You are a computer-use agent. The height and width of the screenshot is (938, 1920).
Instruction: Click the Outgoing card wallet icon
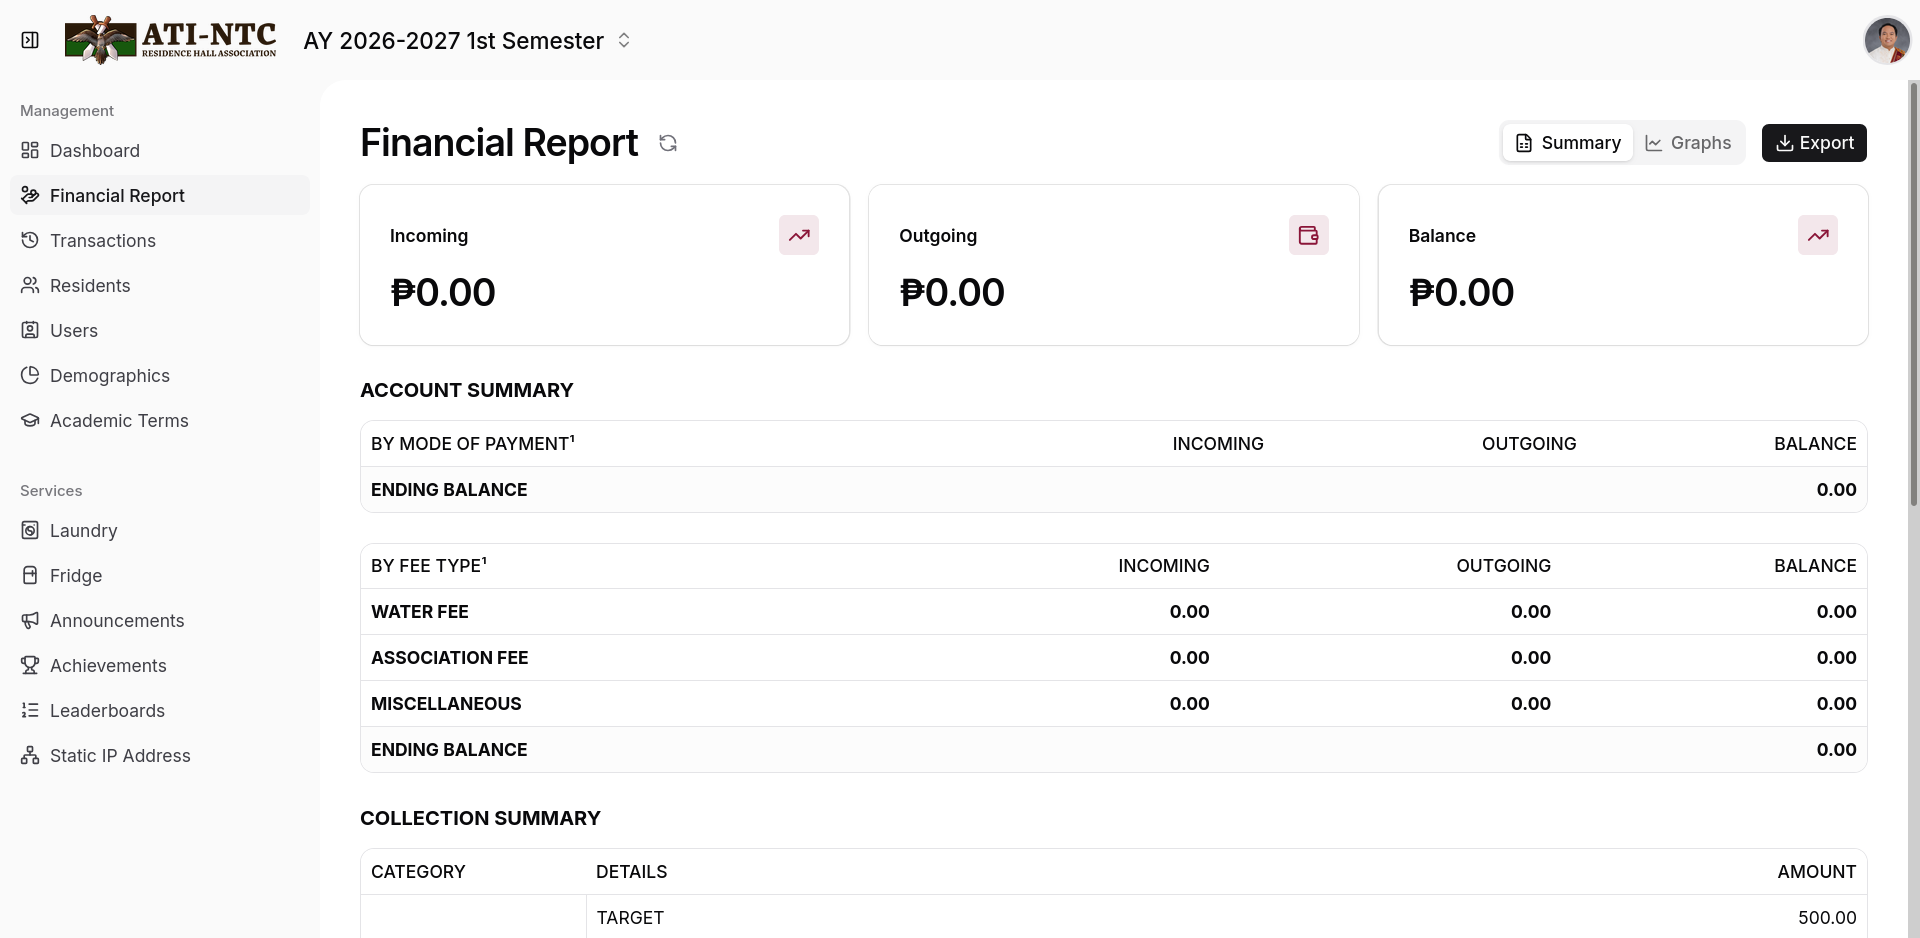click(1308, 235)
